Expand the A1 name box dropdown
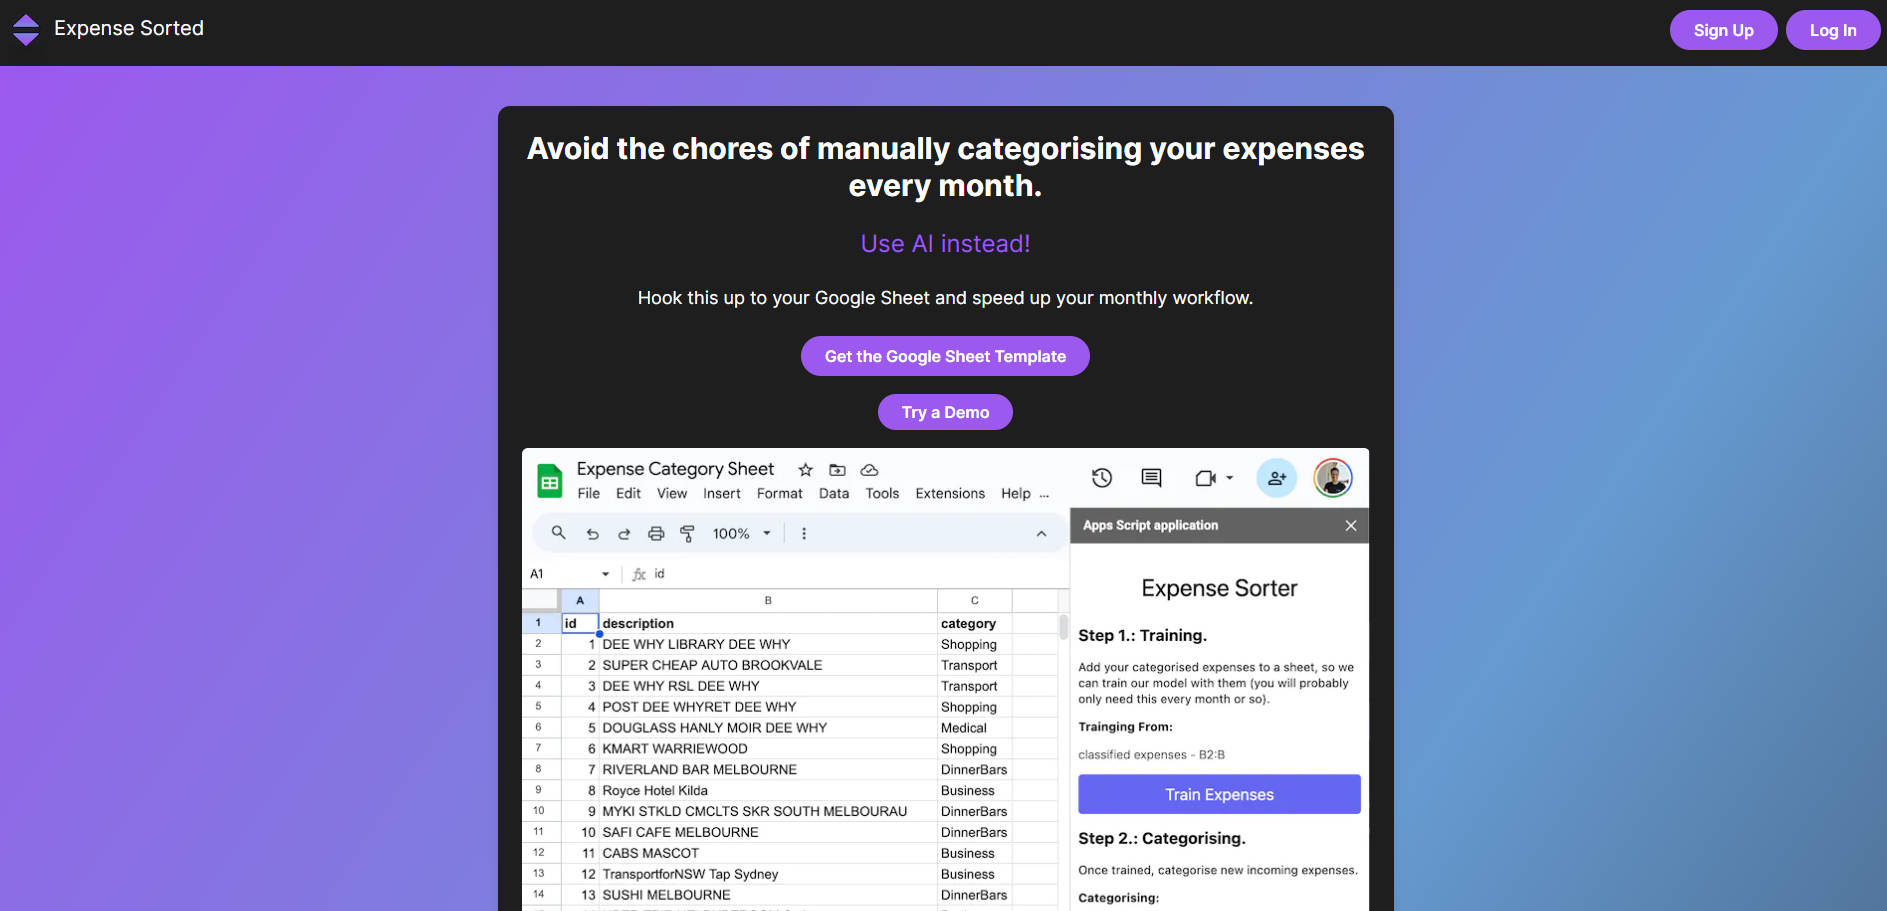 point(605,574)
